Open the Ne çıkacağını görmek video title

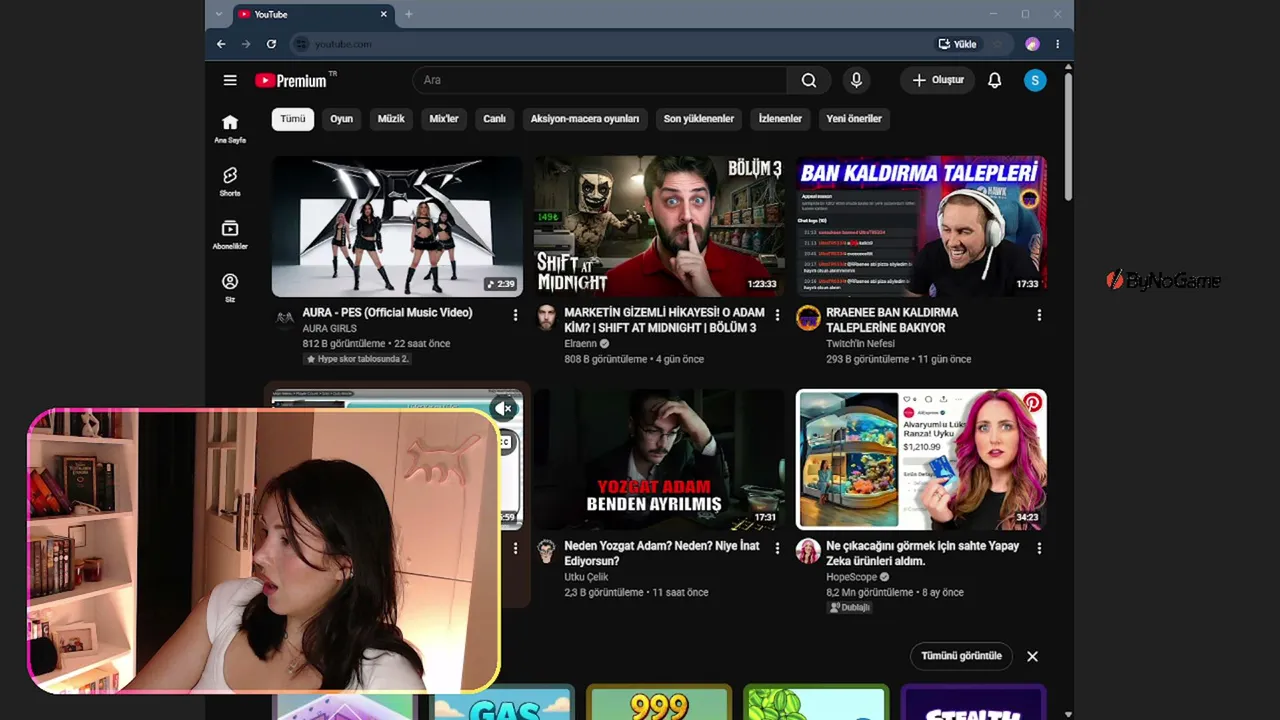pos(923,554)
